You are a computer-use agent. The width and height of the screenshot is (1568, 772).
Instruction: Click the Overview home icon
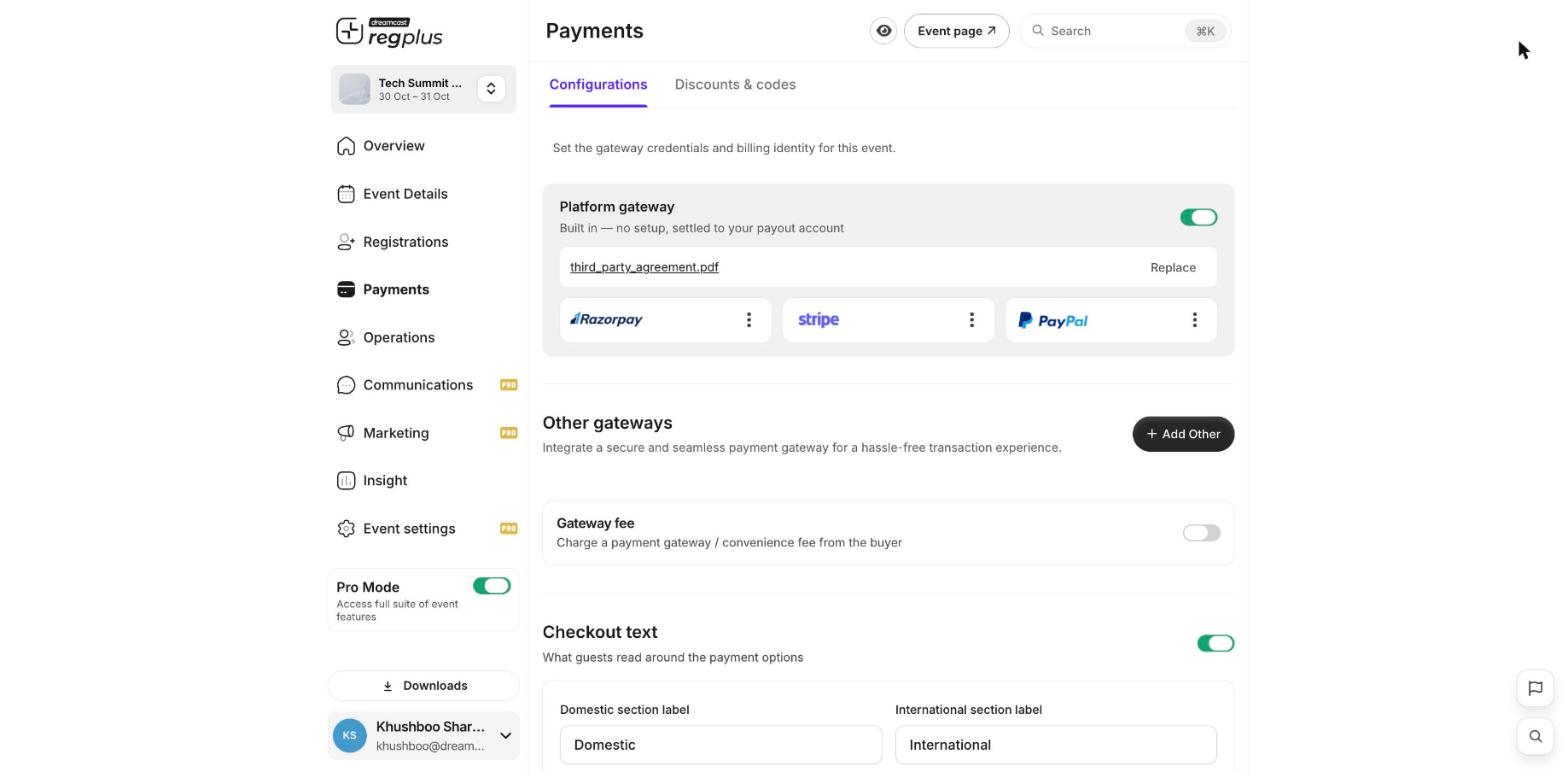click(346, 146)
